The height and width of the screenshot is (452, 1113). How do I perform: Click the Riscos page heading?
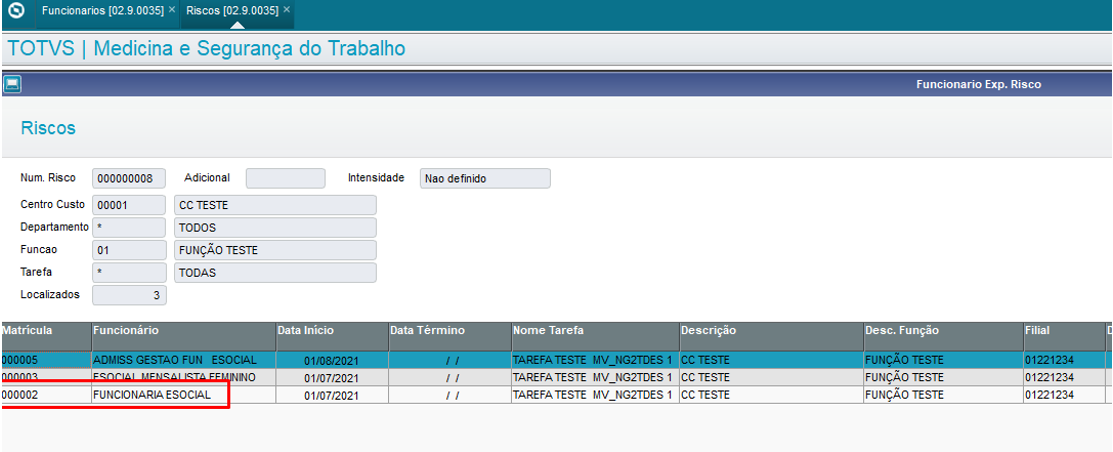tap(48, 128)
